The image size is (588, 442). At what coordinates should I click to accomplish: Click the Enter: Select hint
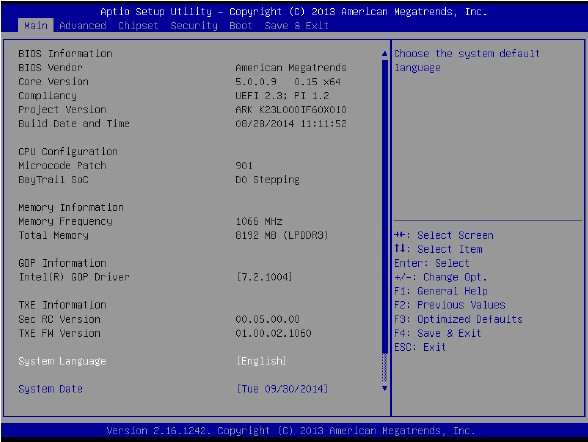(432, 263)
